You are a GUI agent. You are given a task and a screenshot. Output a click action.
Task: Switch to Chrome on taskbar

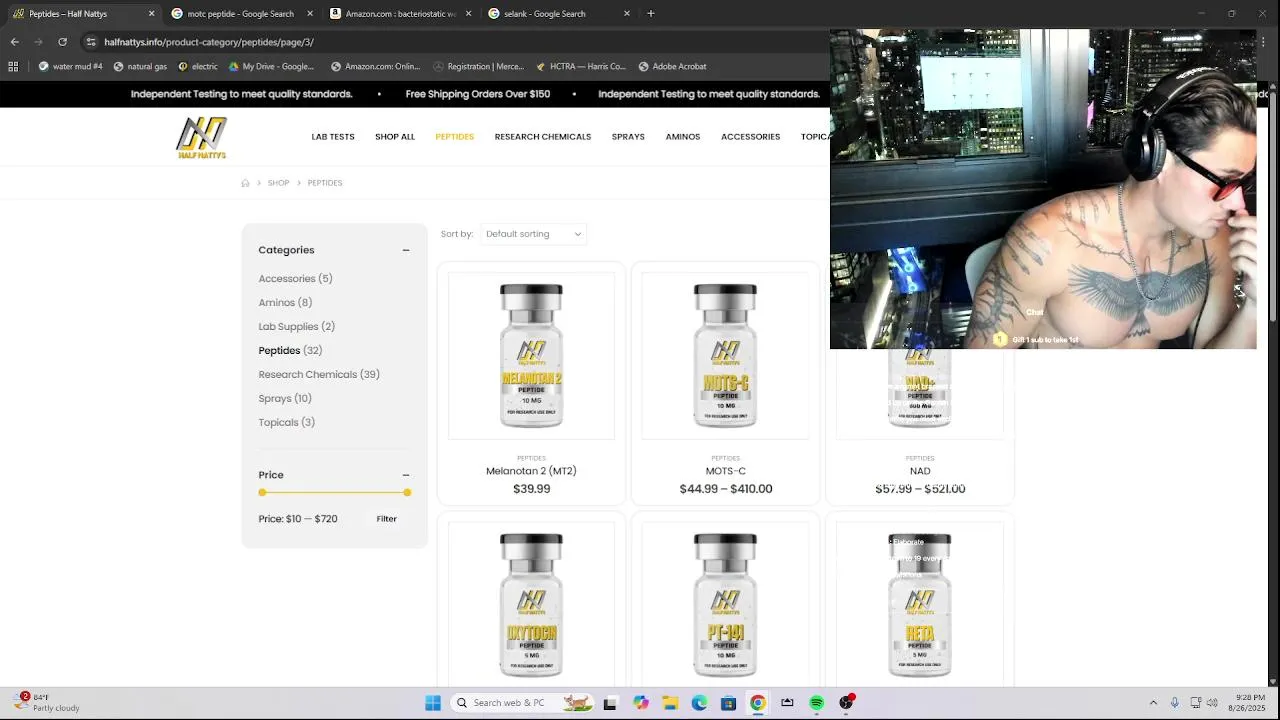click(758, 703)
